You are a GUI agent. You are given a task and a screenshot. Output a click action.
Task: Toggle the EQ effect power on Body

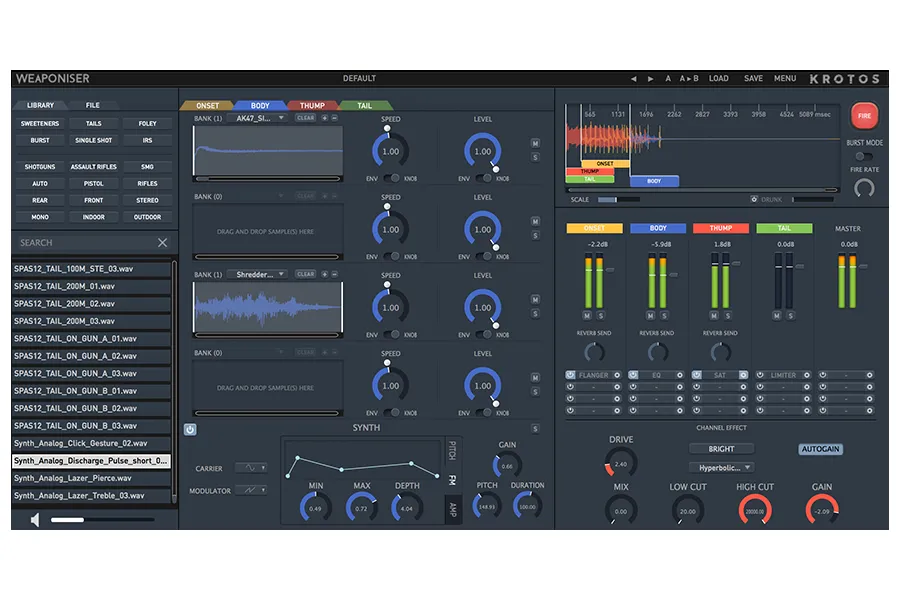point(633,375)
